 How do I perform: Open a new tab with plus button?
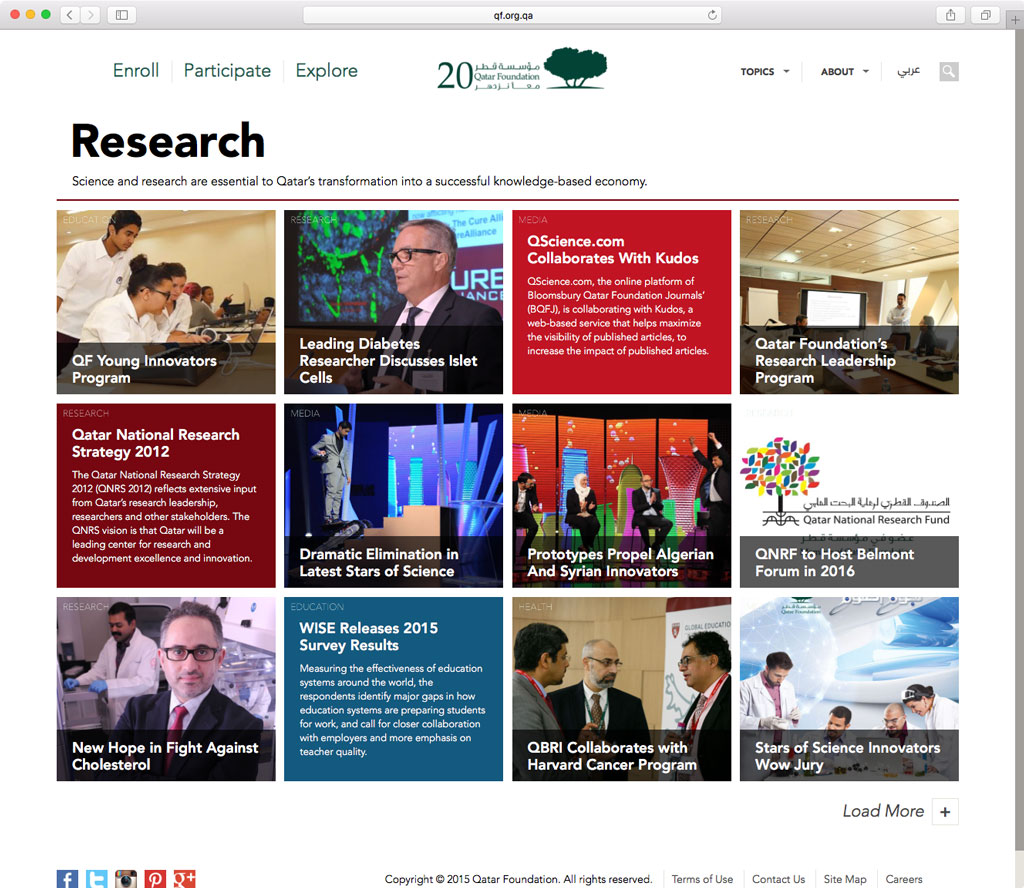click(1015, 20)
